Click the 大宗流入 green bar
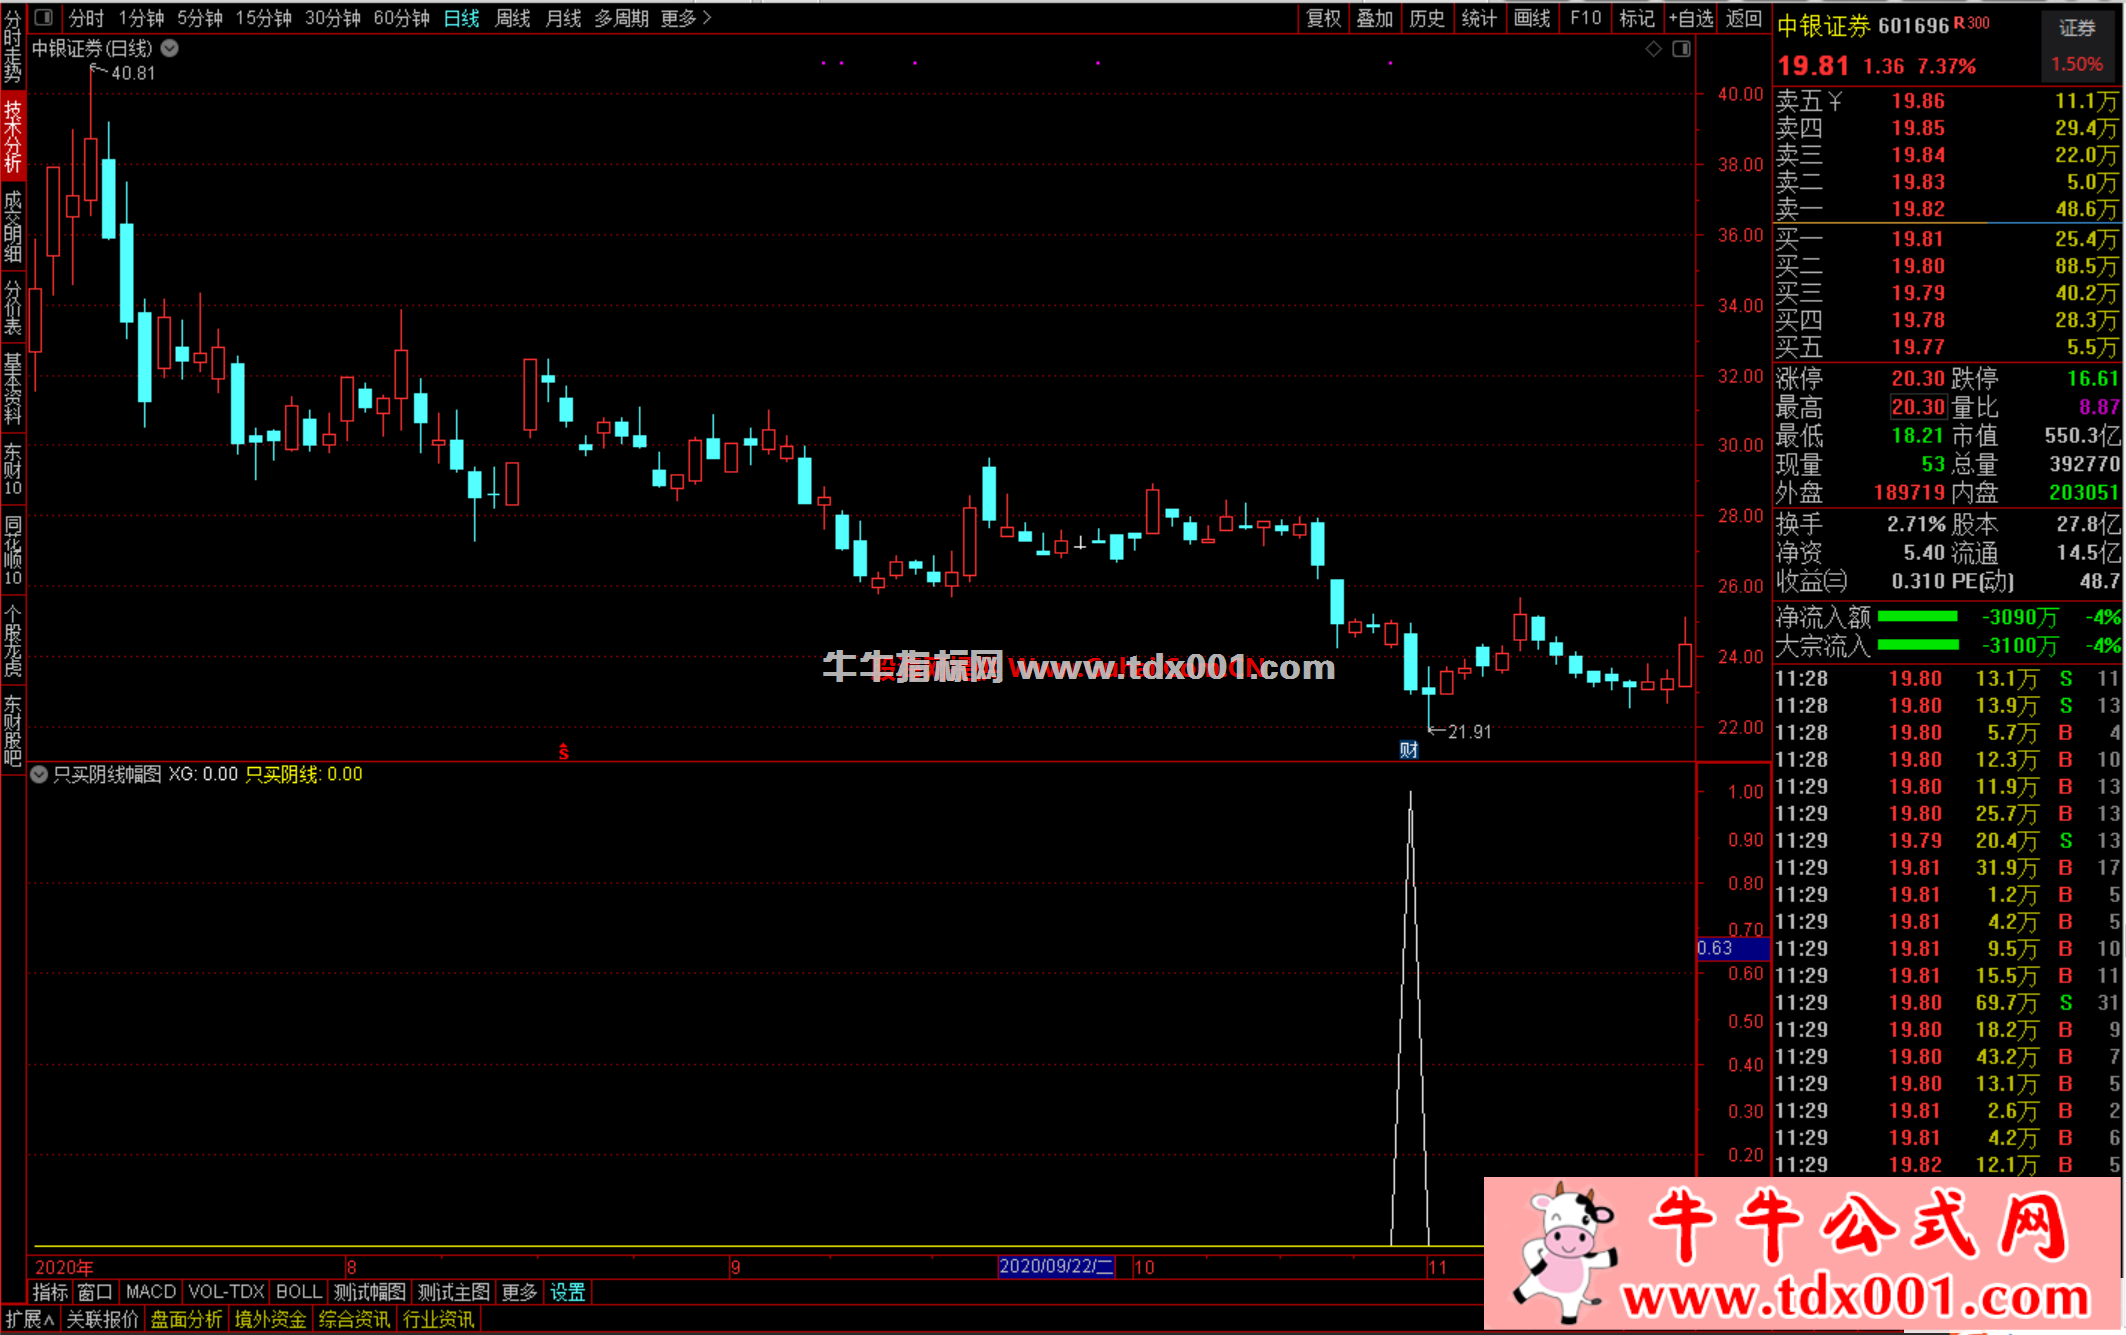This screenshot has height=1335, width=2126. point(1917,645)
